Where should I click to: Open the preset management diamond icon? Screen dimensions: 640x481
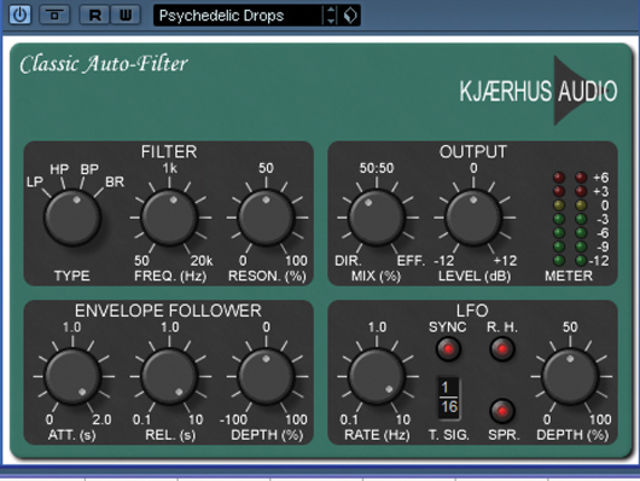click(x=350, y=16)
